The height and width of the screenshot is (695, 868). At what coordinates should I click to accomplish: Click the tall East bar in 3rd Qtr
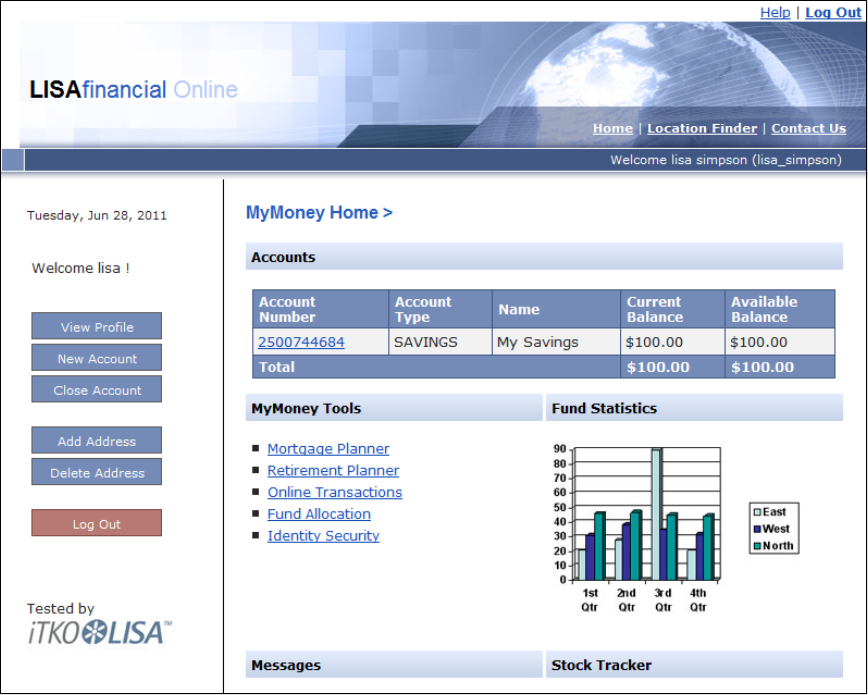coord(656,514)
